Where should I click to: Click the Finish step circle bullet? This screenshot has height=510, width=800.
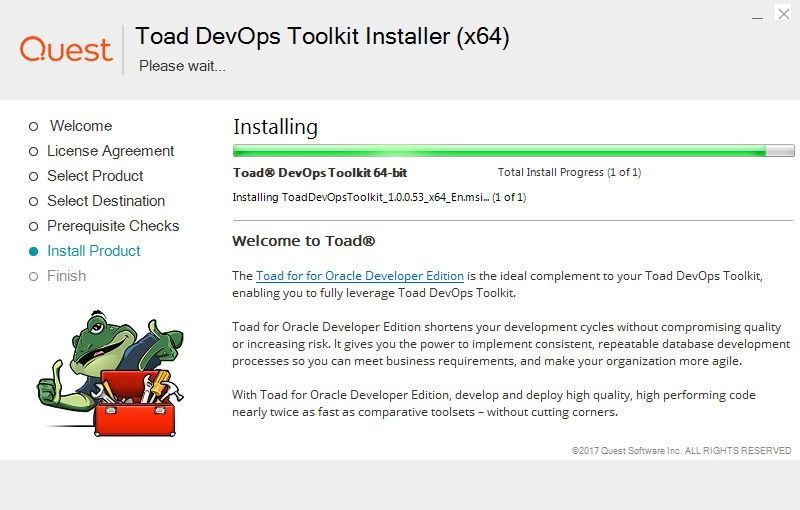coord(33,276)
